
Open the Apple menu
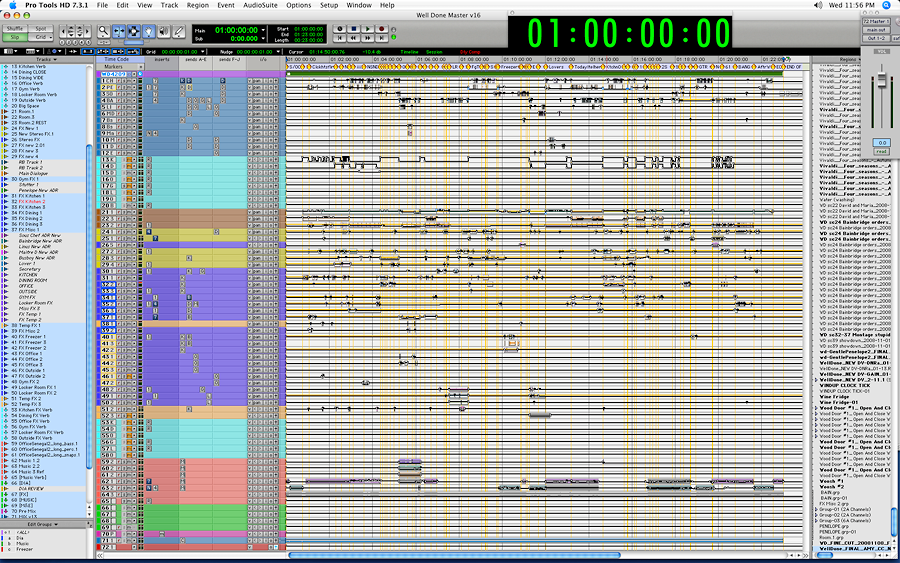pyautogui.click(x=13, y=5)
